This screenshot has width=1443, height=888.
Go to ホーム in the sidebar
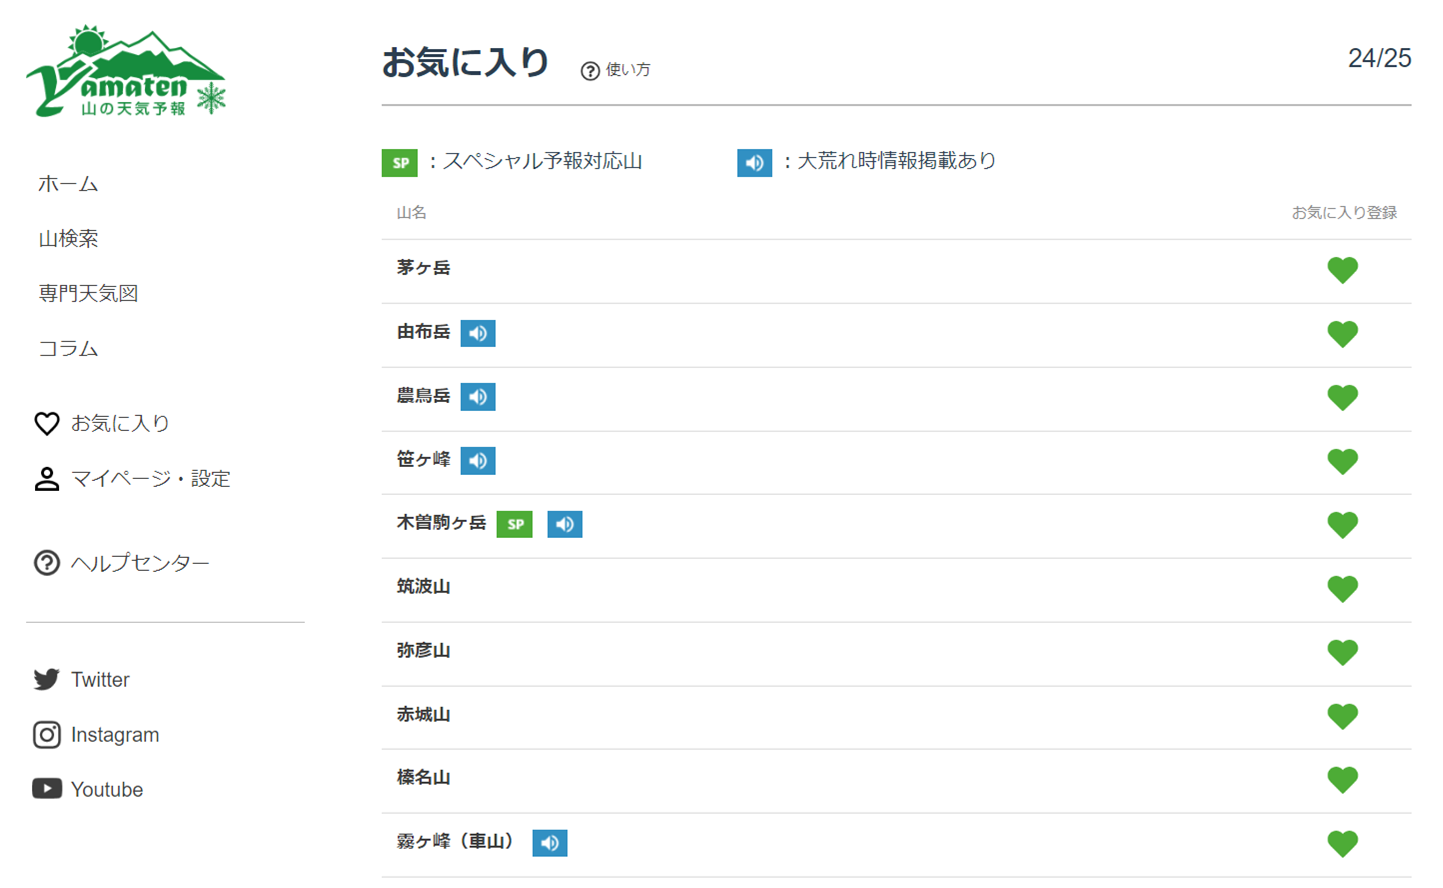(68, 184)
